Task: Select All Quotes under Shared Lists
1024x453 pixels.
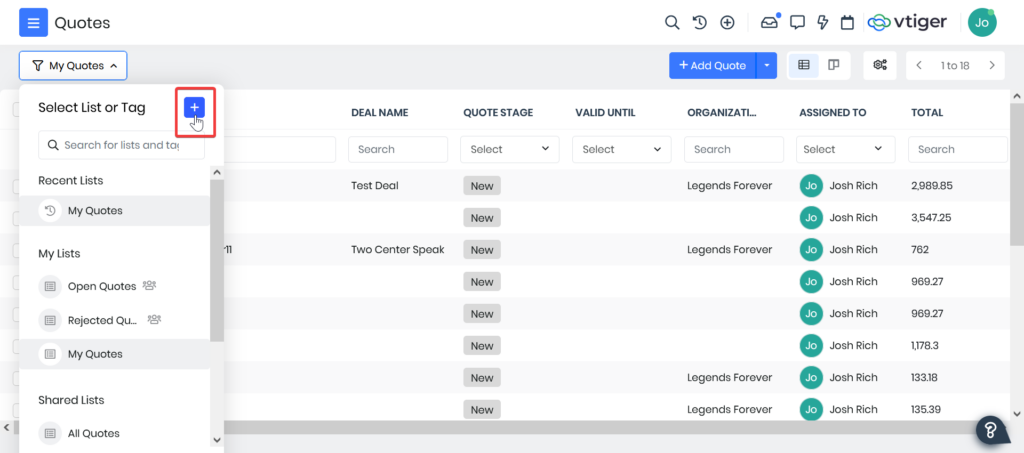Action: pyautogui.click(x=93, y=433)
